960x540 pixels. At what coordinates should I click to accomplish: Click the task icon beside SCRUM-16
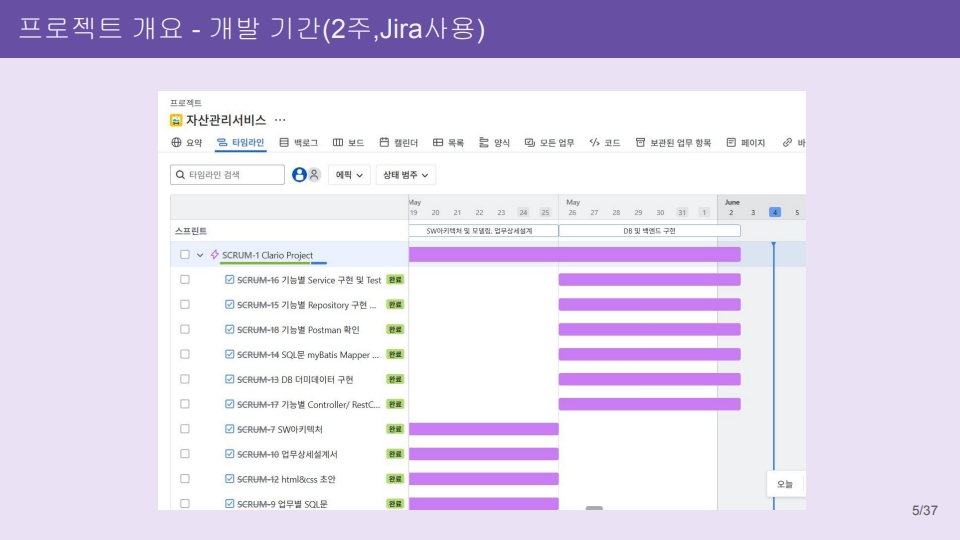point(230,280)
